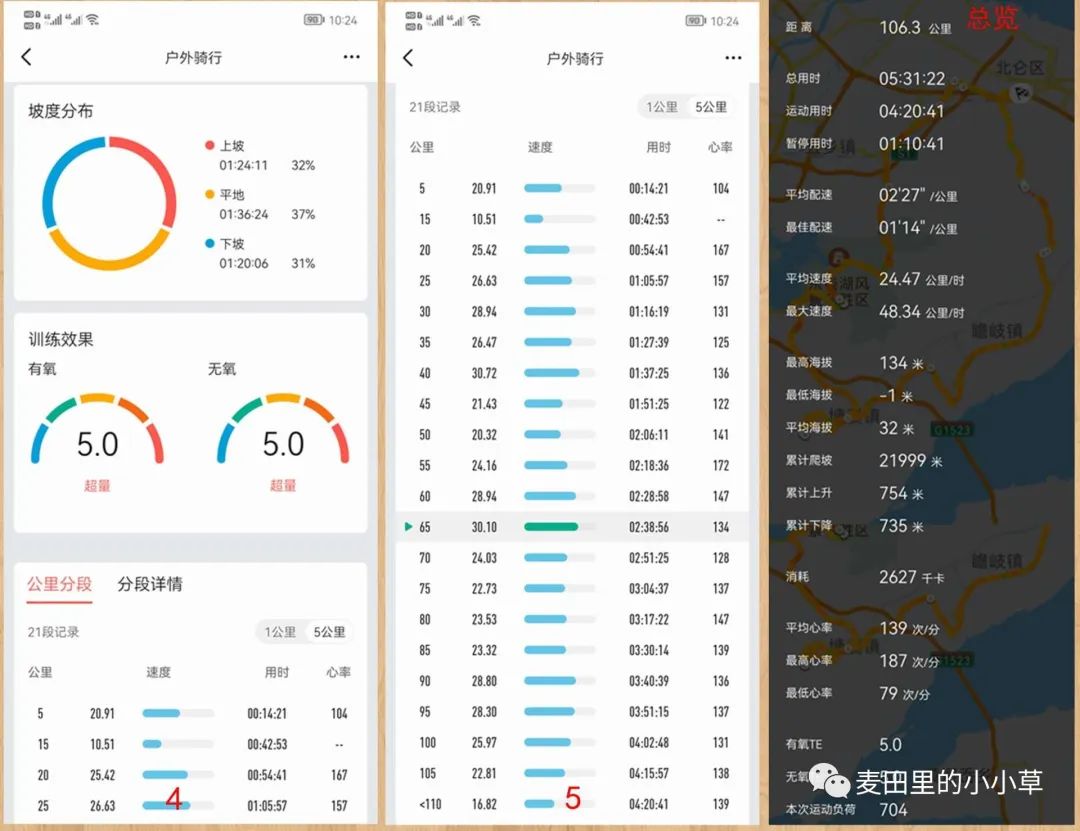Image resolution: width=1080 pixels, height=831 pixels.
Task: Tap the 训练效果 heading
Action: pyautogui.click(x=61, y=339)
